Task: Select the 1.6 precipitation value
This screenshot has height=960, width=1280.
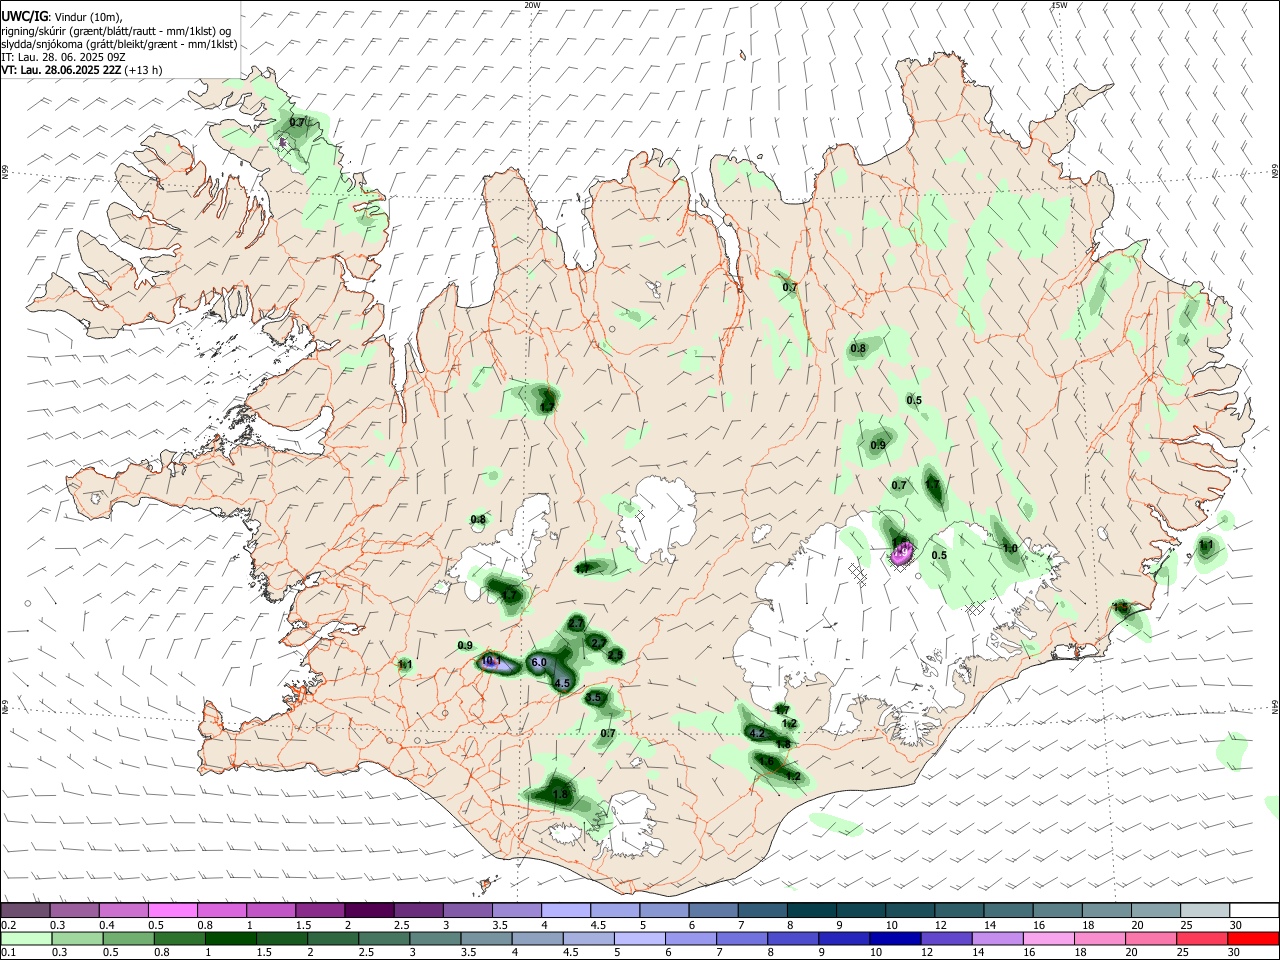Action: [x=767, y=761]
